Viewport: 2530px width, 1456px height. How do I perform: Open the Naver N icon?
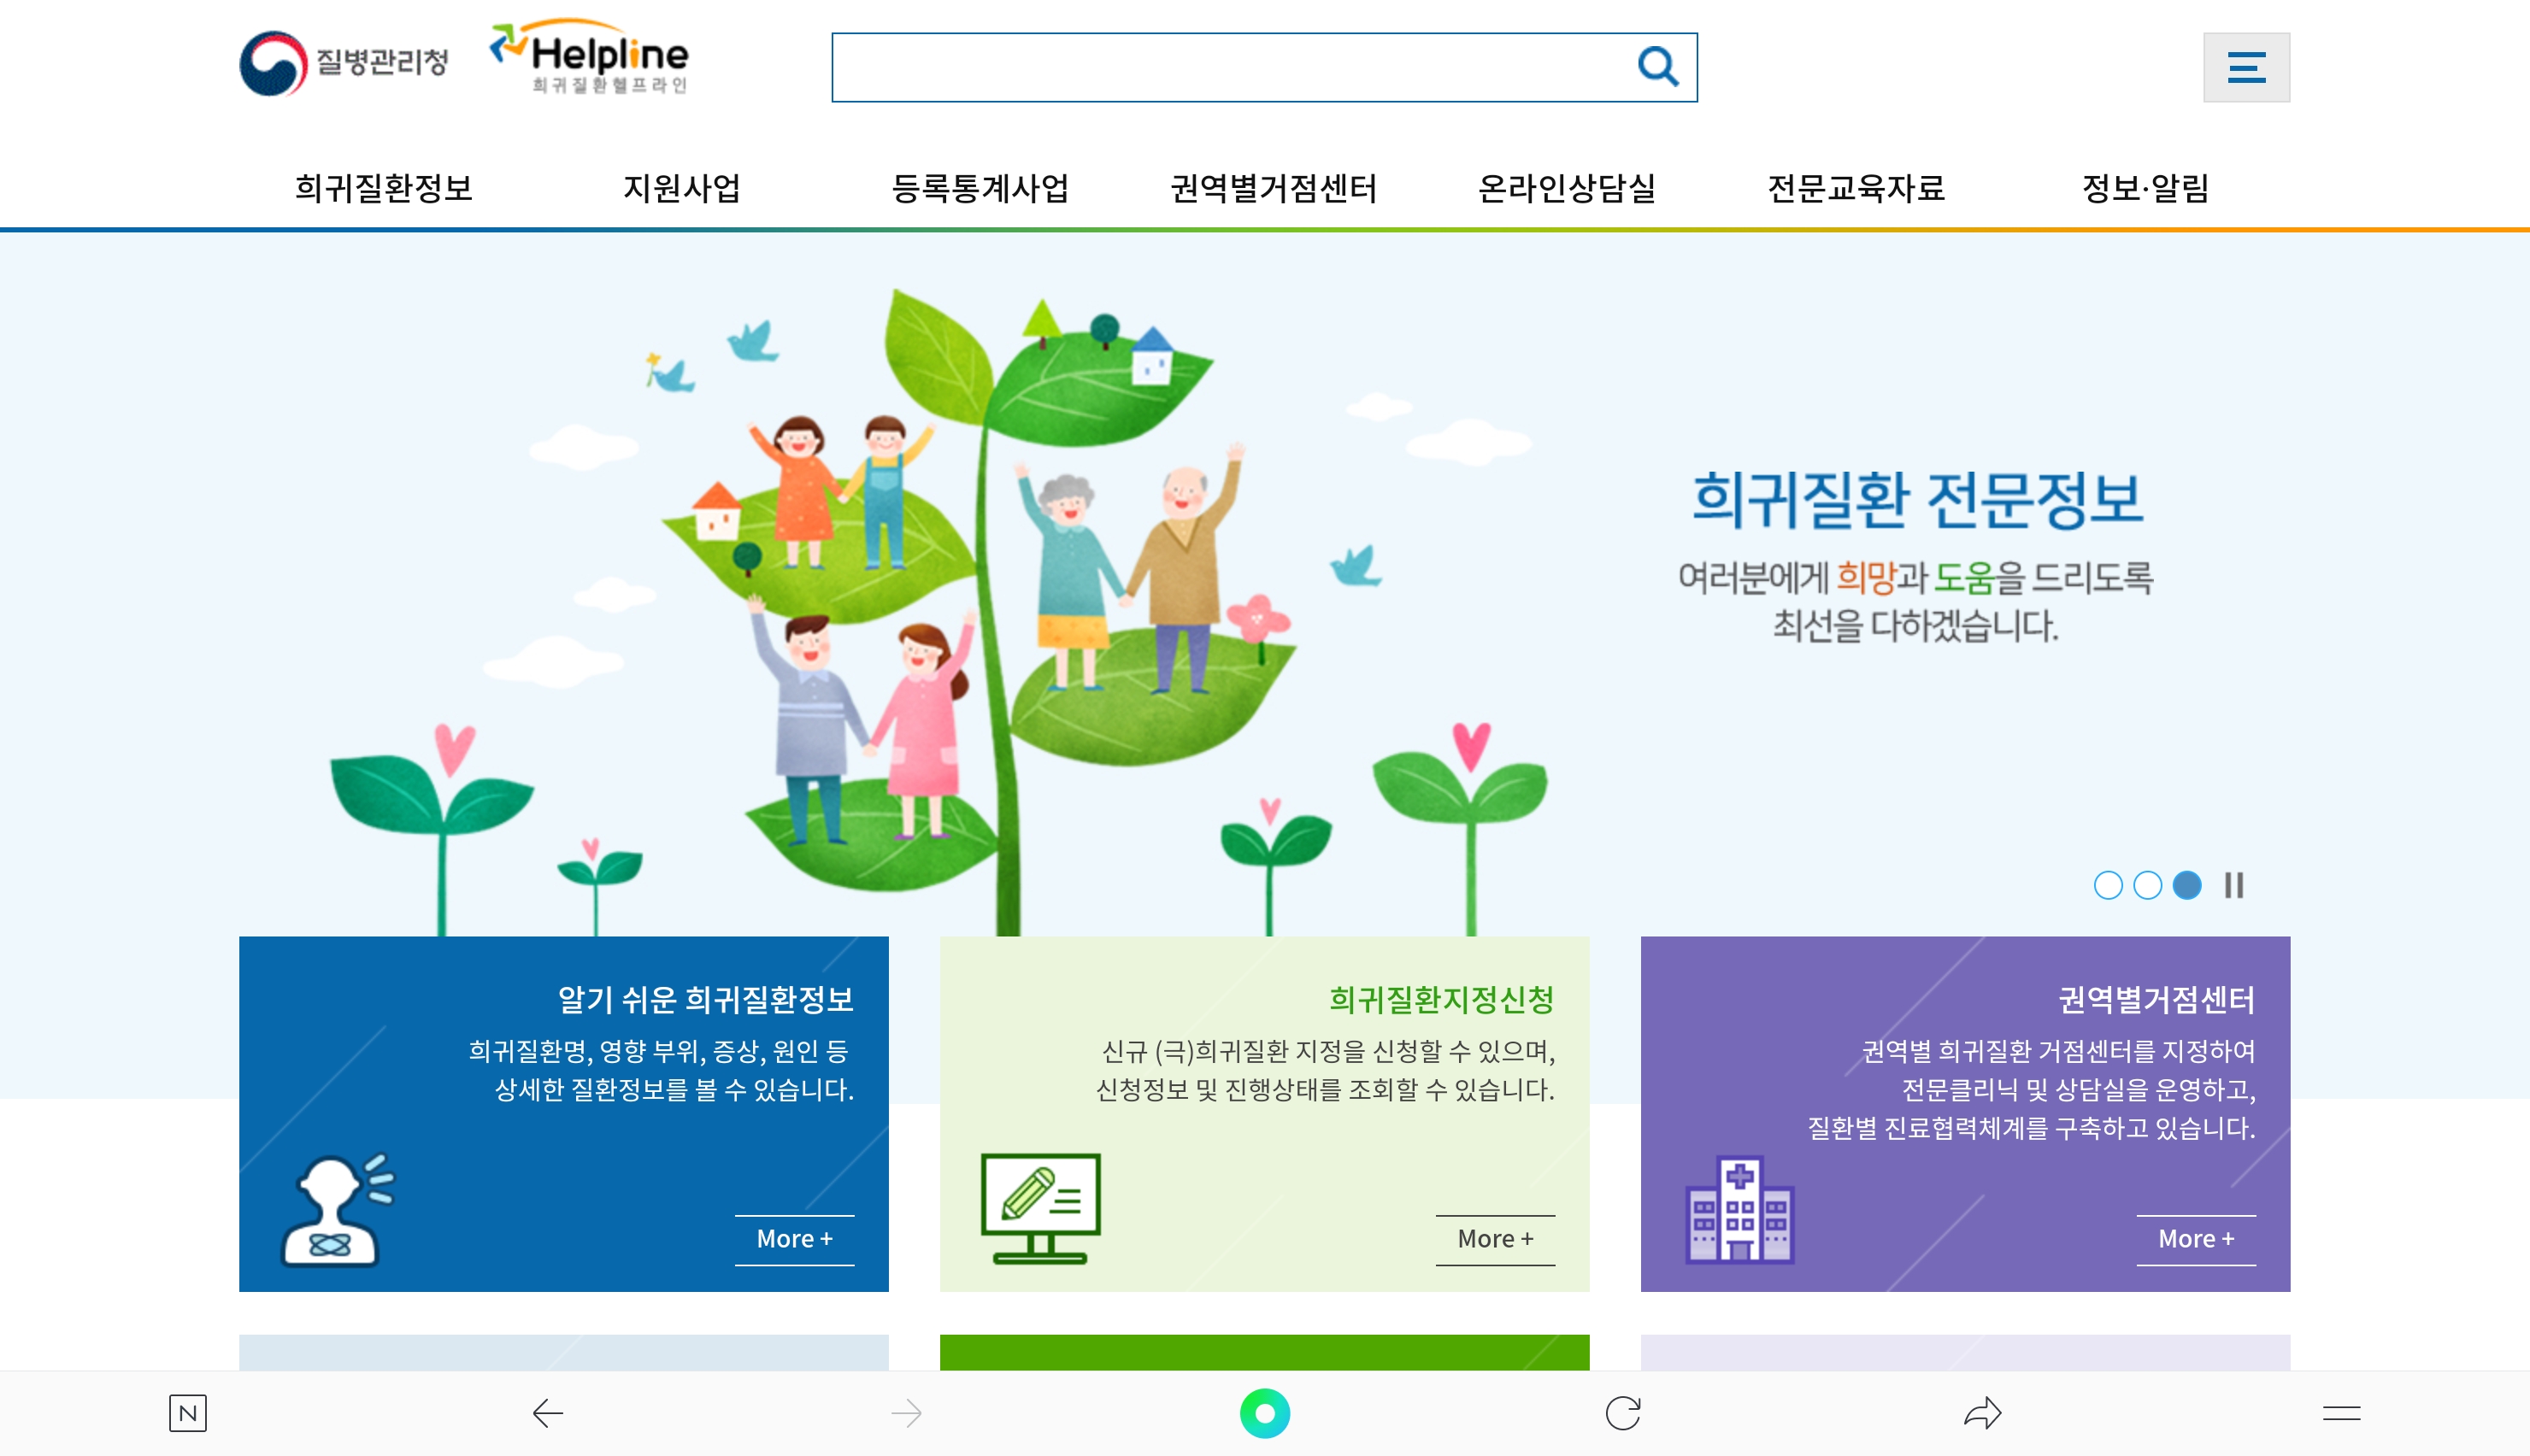pyautogui.click(x=187, y=1412)
